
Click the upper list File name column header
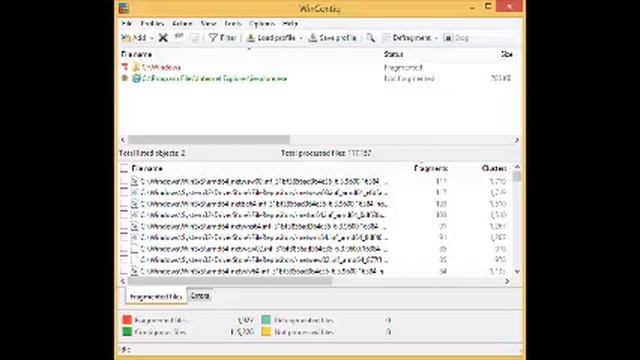(x=136, y=54)
